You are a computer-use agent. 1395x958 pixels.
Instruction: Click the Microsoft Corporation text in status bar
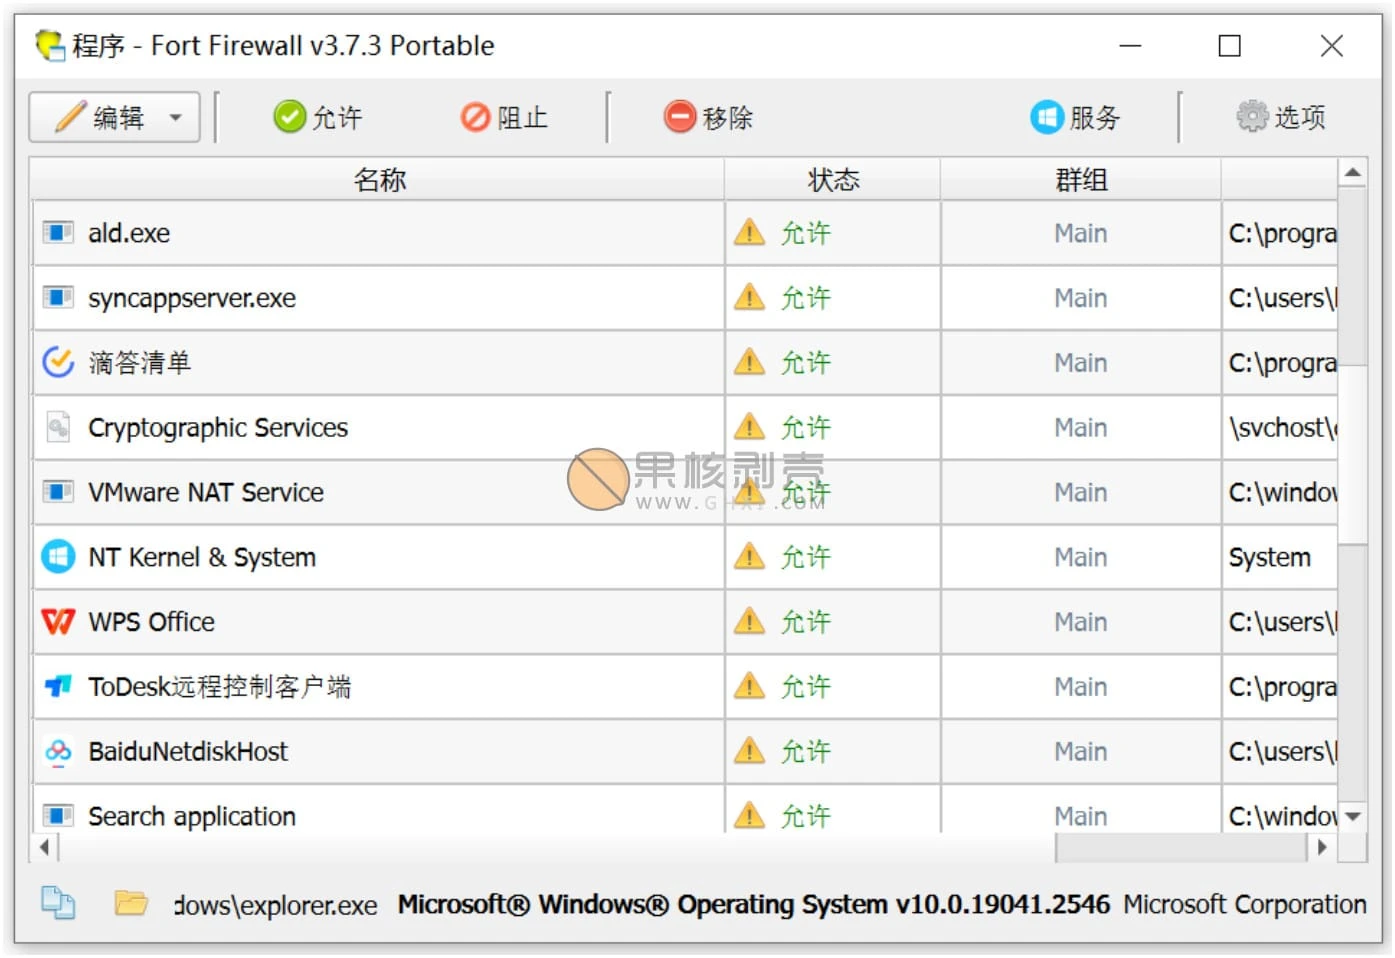[1244, 904]
